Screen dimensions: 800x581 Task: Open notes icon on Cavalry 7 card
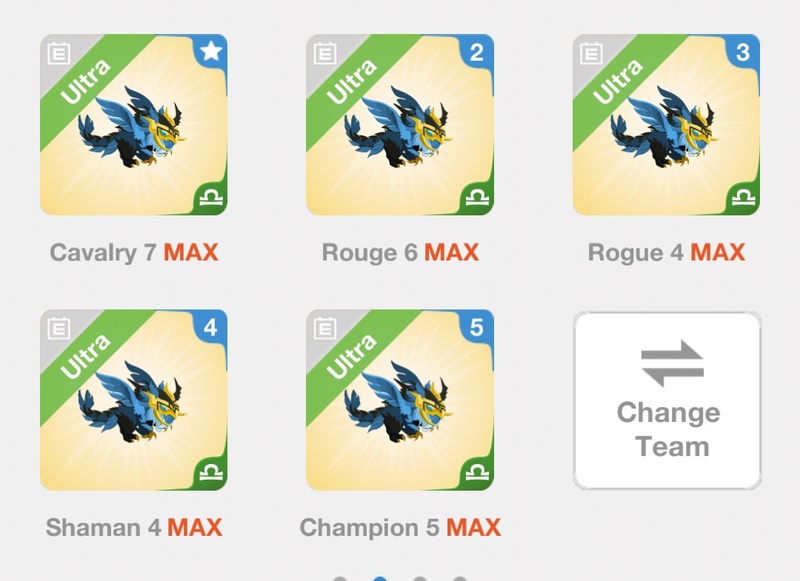pos(59,53)
